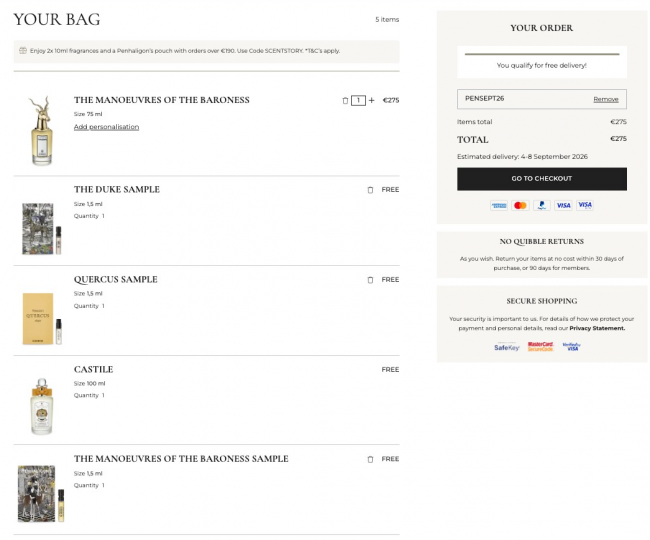Click the American Express payment icon
The image size is (650, 540).
(499, 205)
